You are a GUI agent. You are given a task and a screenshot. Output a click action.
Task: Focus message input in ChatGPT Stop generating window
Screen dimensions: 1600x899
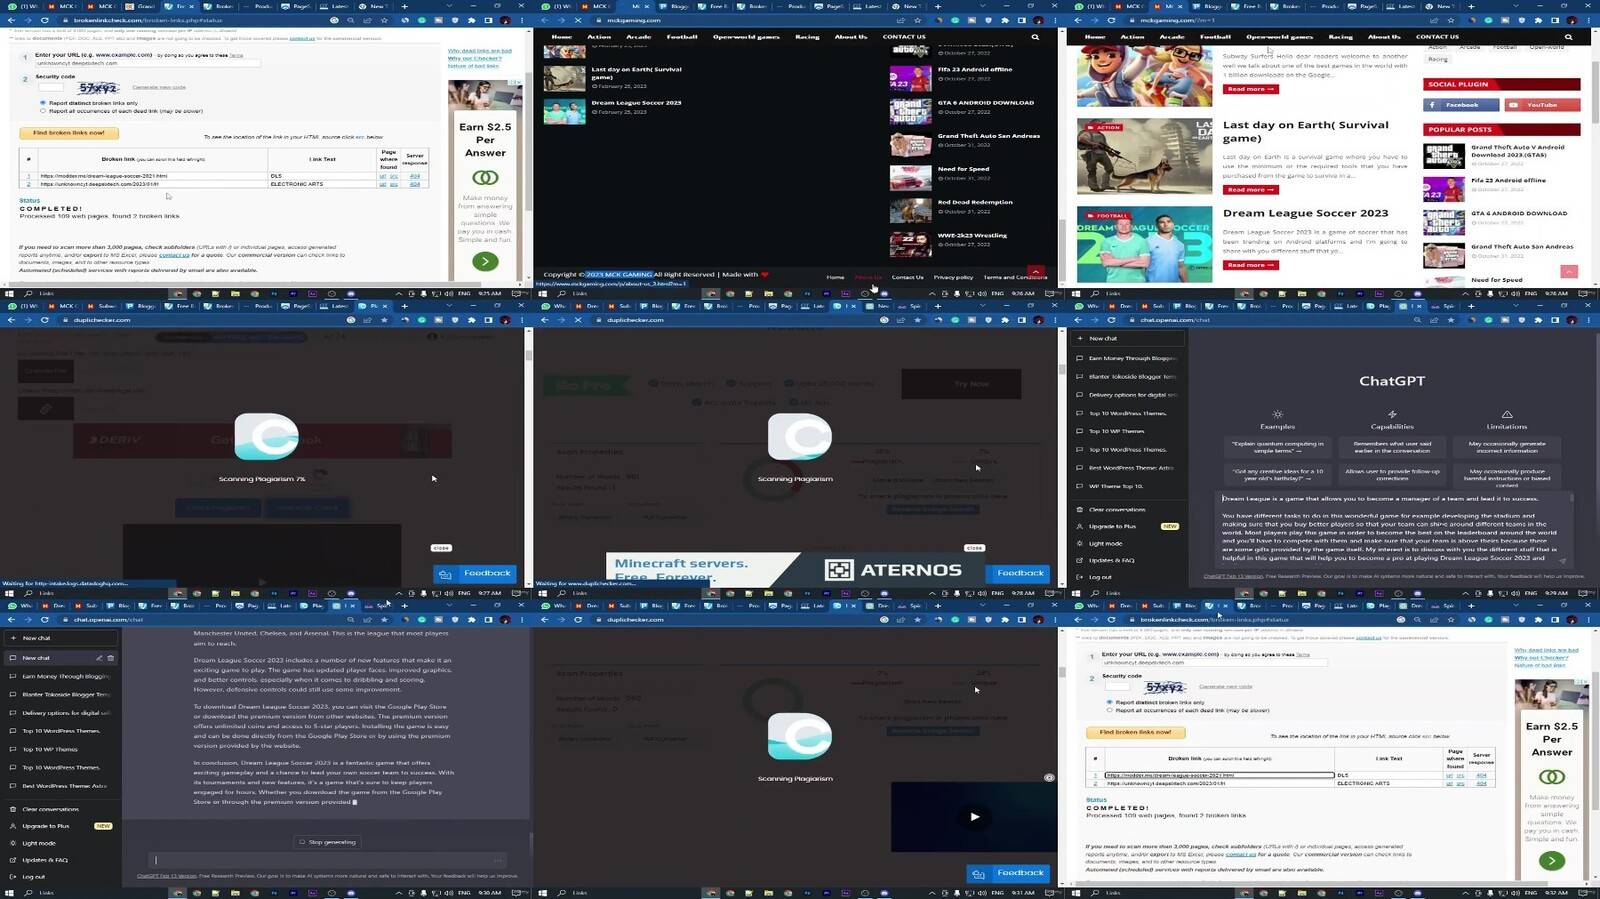tap(328, 860)
